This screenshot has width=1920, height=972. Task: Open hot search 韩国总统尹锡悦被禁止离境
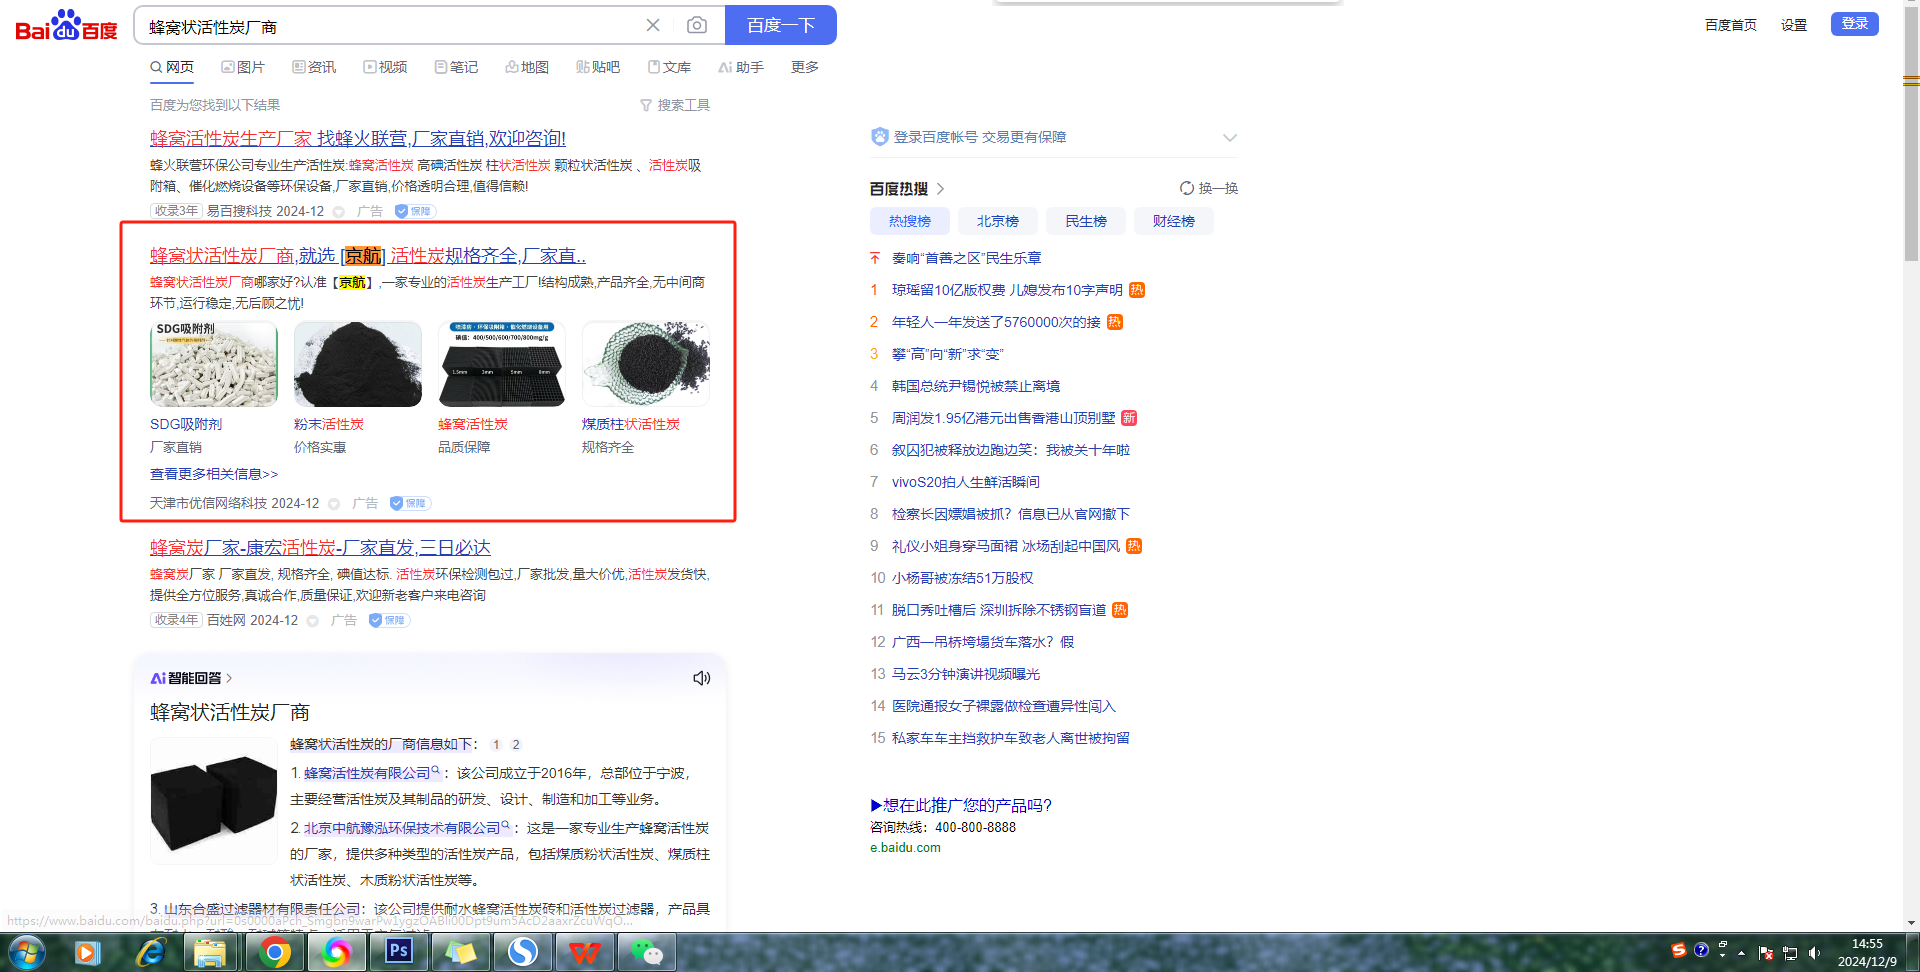(976, 386)
